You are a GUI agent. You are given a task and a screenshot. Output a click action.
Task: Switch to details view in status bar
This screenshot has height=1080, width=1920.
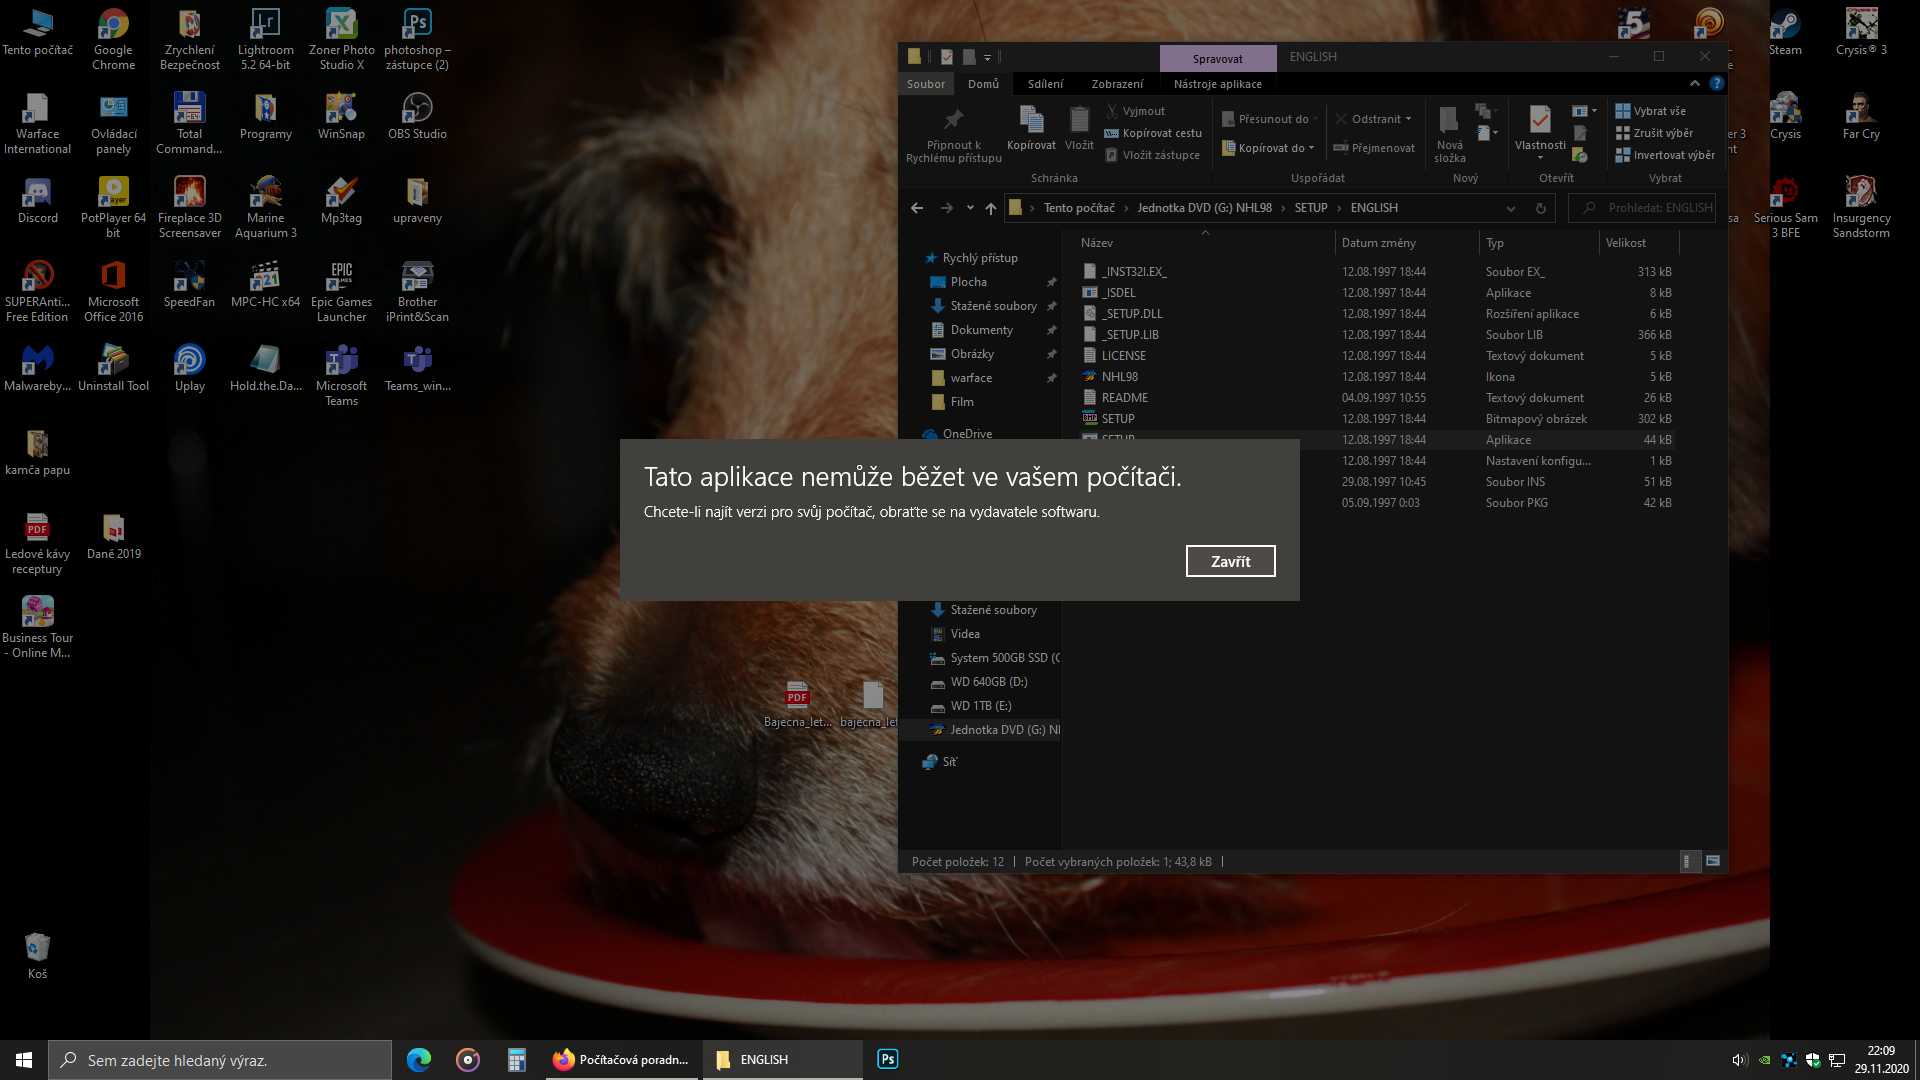pyautogui.click(x=1689, y=861)
